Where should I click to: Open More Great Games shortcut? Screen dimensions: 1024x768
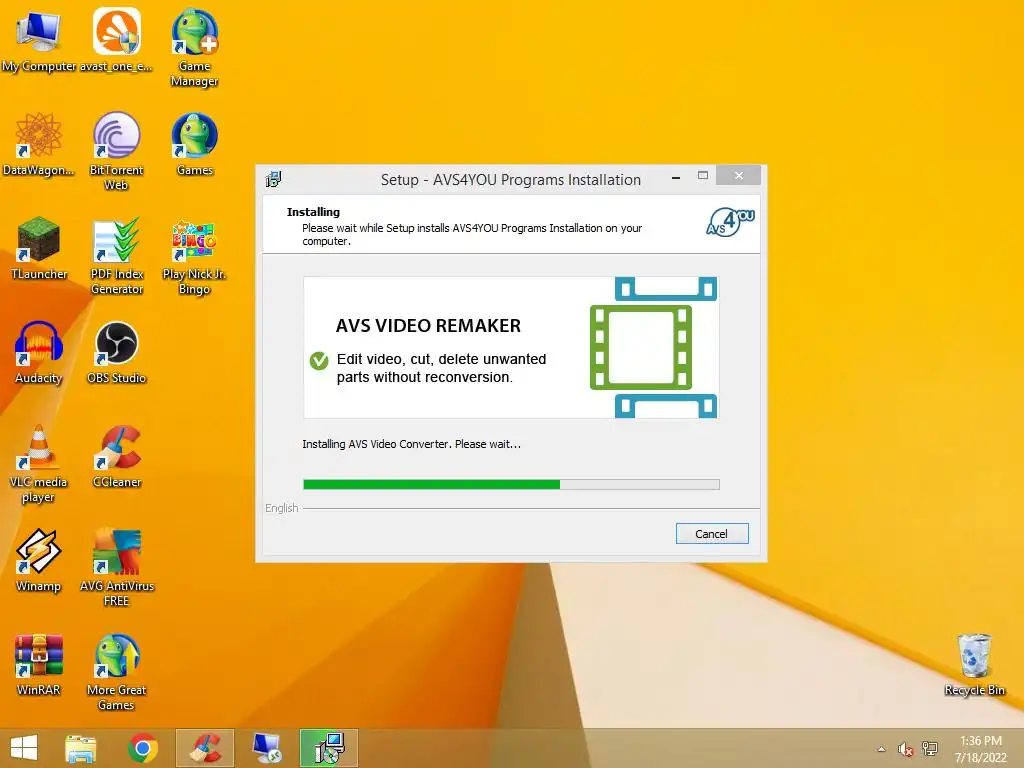(x=116, y=671)
